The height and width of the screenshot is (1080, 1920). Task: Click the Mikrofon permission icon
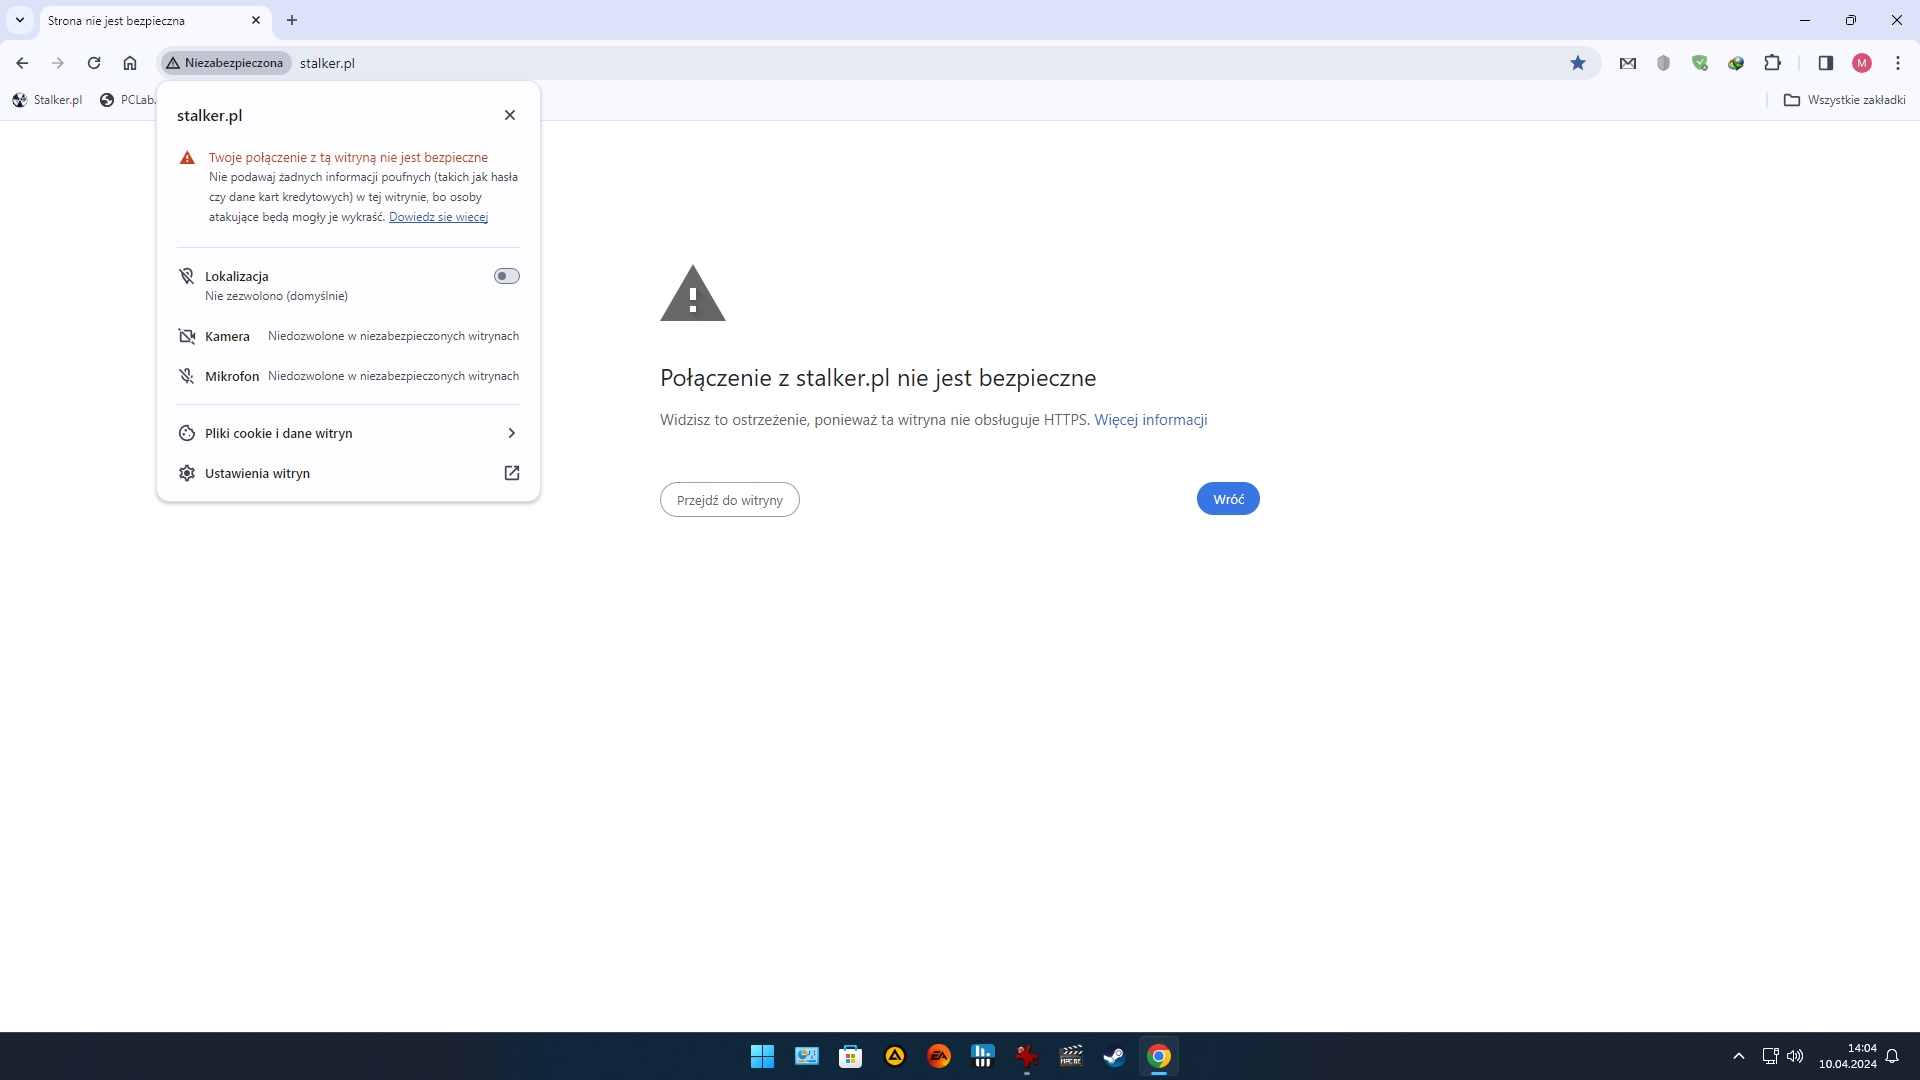tap(186, 376)
